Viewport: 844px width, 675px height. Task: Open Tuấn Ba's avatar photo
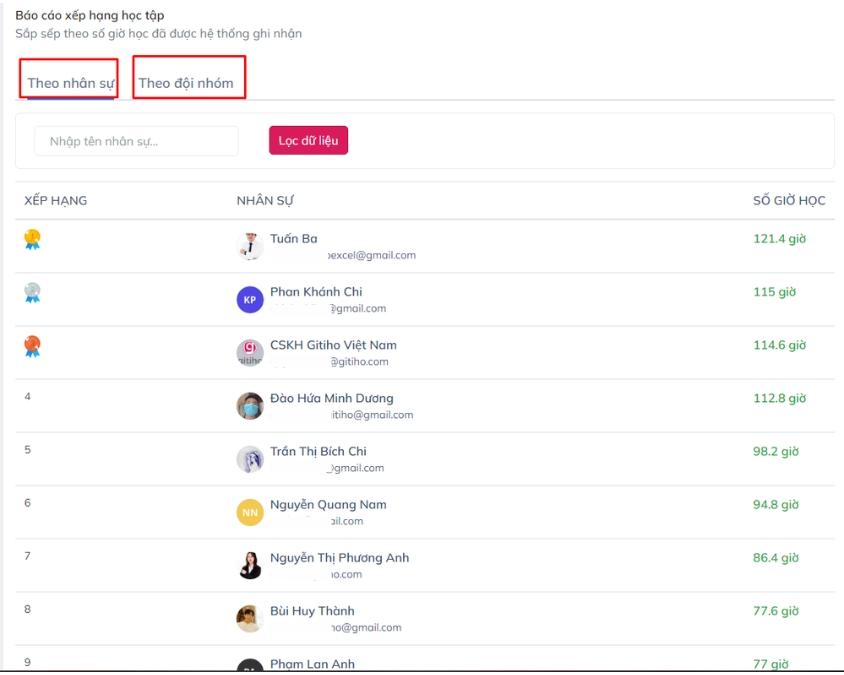click(x=250, y=247)
